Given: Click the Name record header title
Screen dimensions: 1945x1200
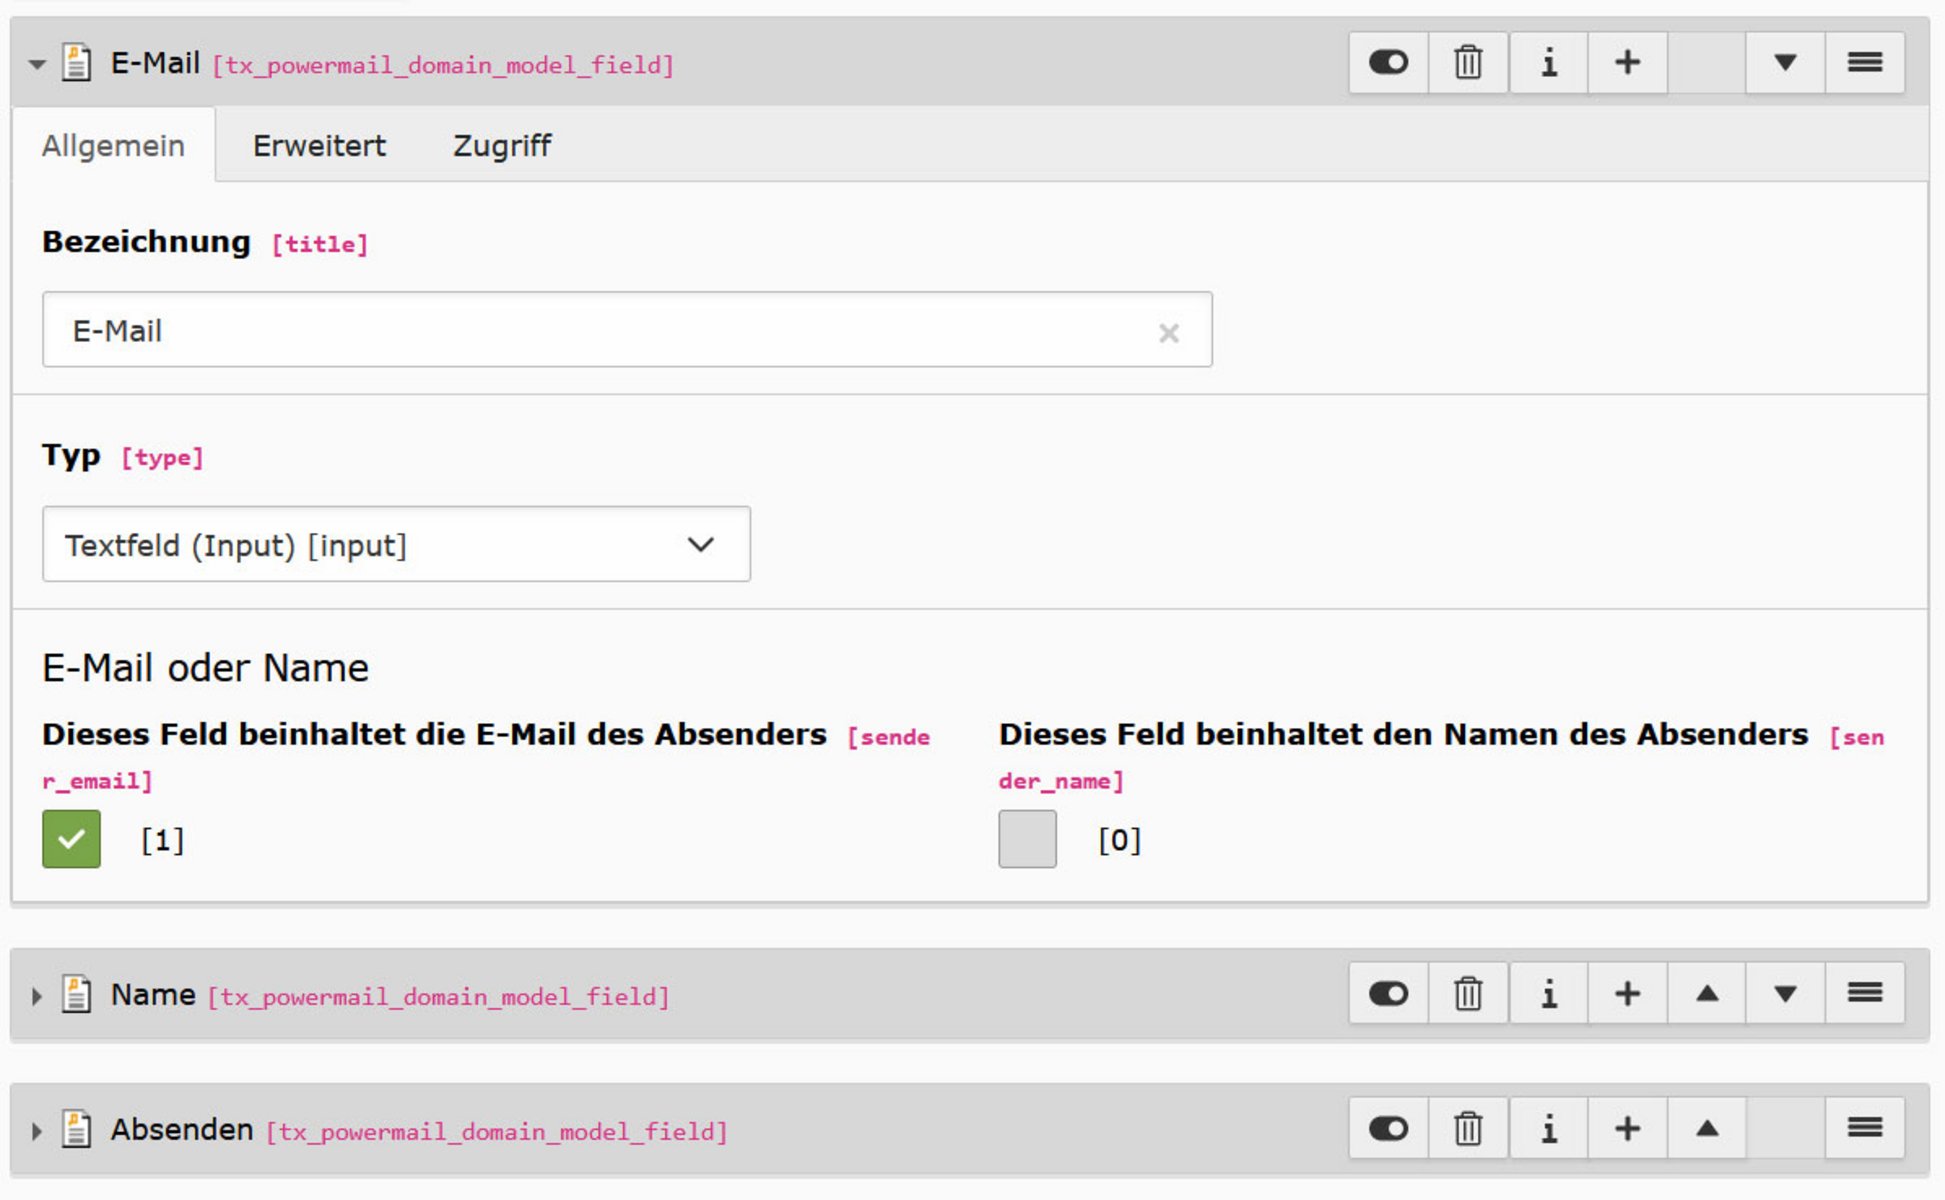Looking at the screenshot, I should pos(153,994).
